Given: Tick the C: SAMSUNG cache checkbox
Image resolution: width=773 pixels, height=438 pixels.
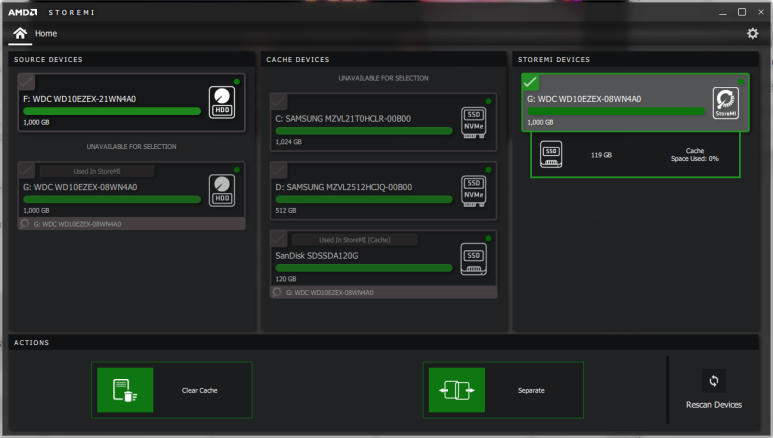Looking at the screenshot, I should [279, 102].
